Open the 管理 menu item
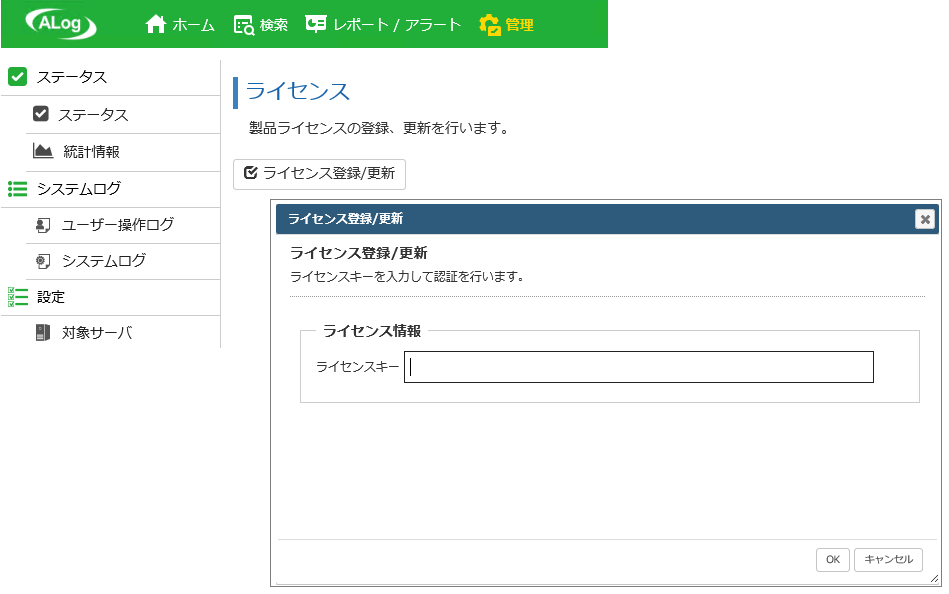Viewport: 949px width, 594px height. click(x=507, y=25)
